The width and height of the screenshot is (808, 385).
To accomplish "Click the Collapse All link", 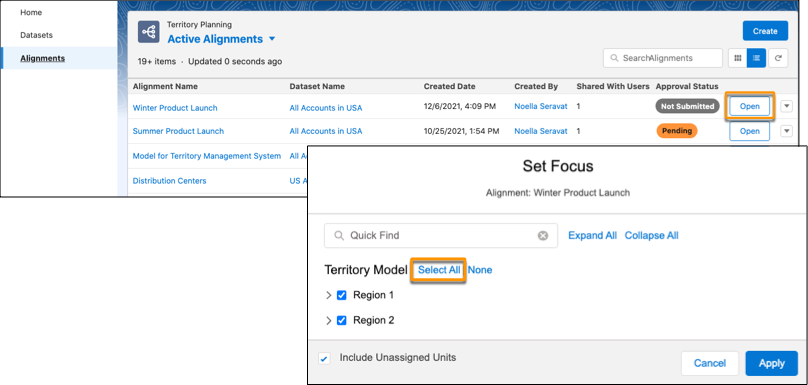I will click(651, 236).
